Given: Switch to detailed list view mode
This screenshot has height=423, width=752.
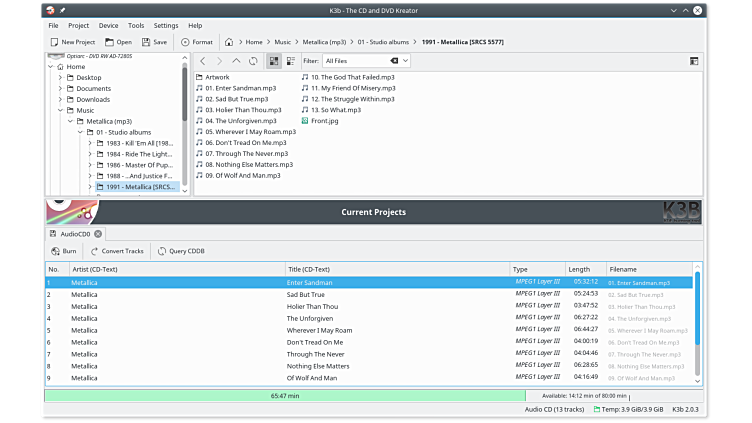Looking at the screenshot, I should coord(290,61).
